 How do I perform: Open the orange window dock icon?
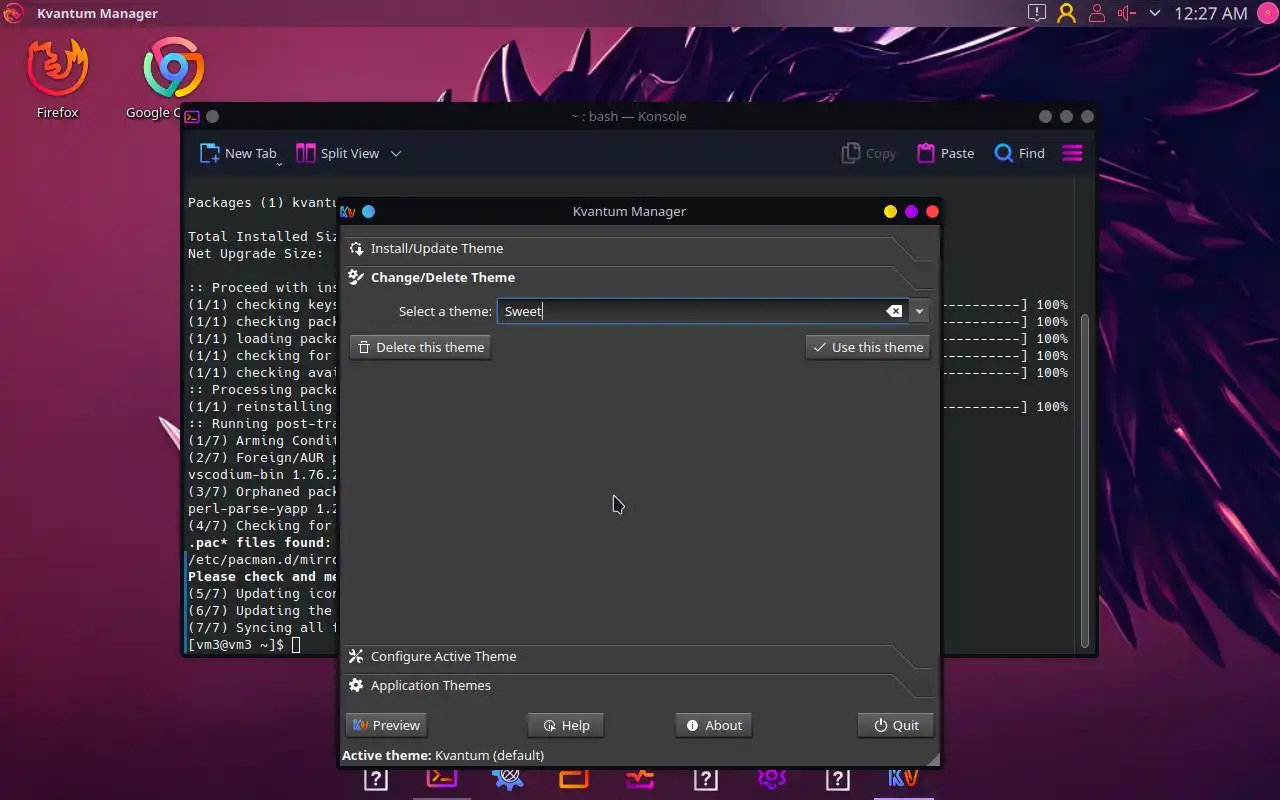coord(574,779)
